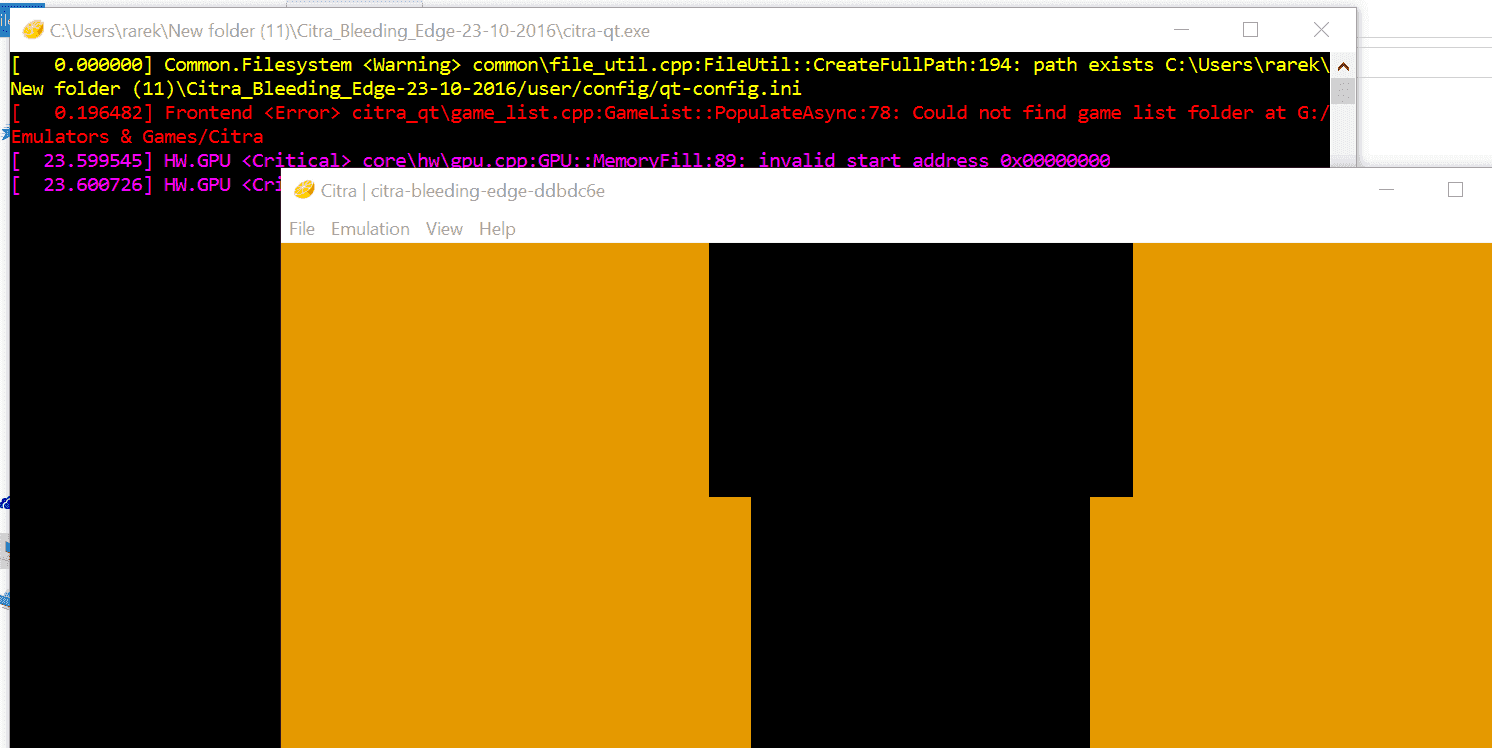
Task: Click the title text 'Citra | citra-bleeding-edge-ddbdc6e'
Action: pos(463,191)
